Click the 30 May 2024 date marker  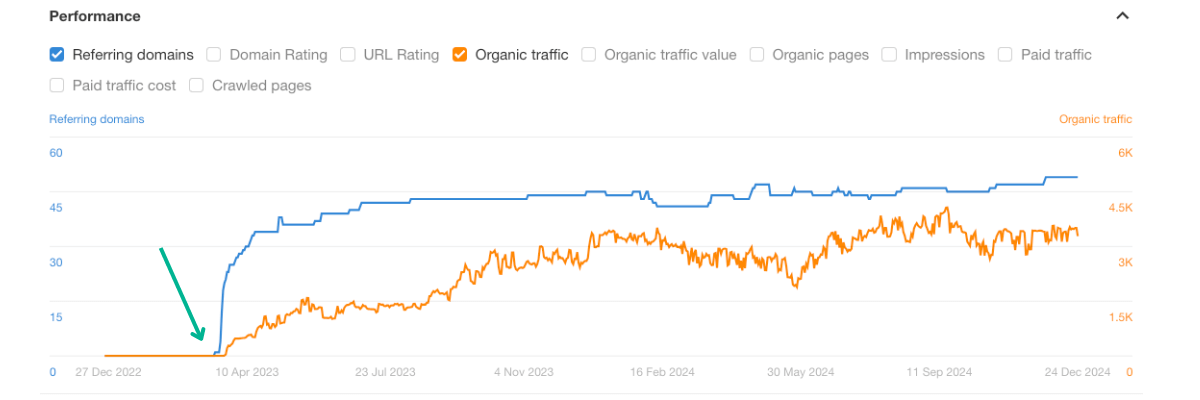coord(801,372)
